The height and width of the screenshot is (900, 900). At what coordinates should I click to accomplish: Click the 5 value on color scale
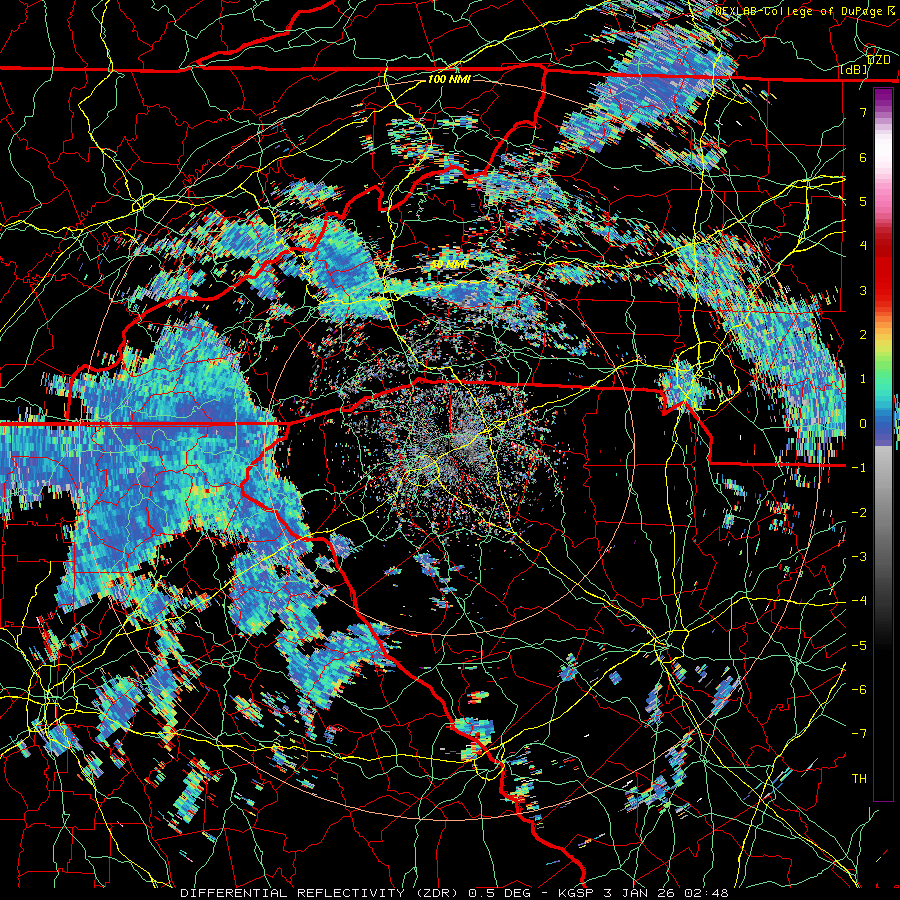point(863,201)
